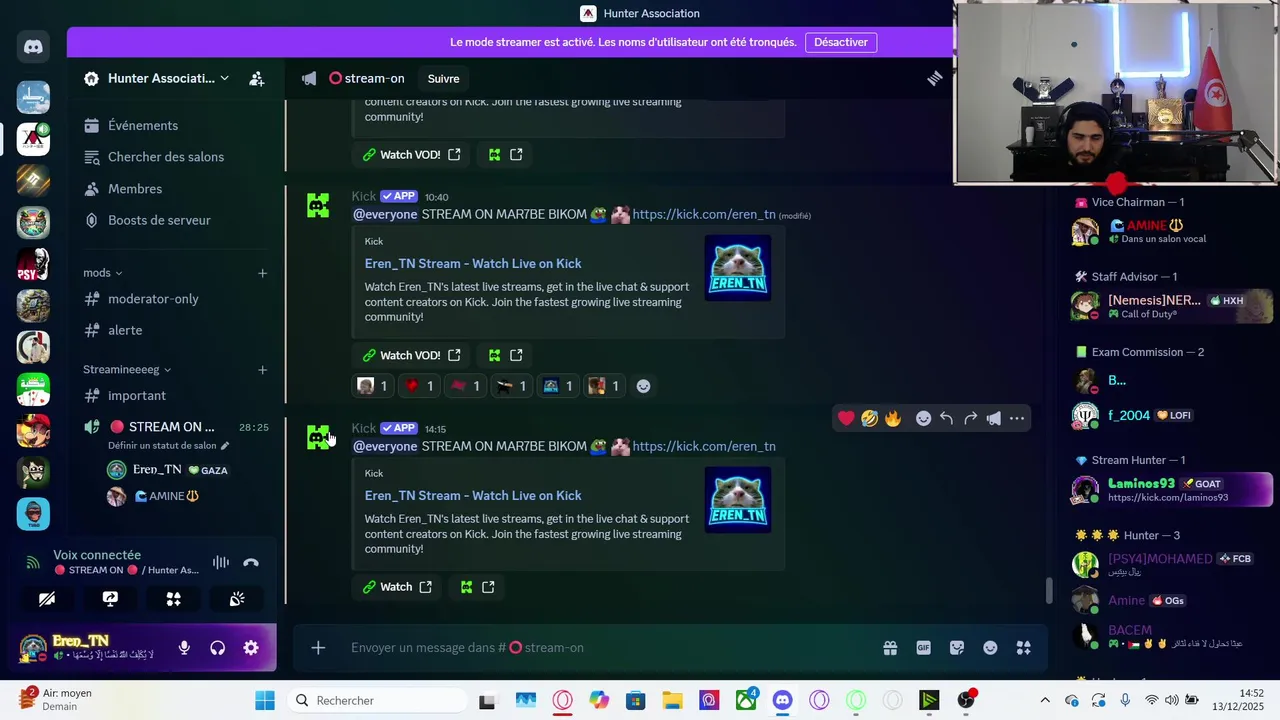Open Eren_TN Stream title link in 10:40 embed
1280x720 pixels.
(x=473, y=263)
